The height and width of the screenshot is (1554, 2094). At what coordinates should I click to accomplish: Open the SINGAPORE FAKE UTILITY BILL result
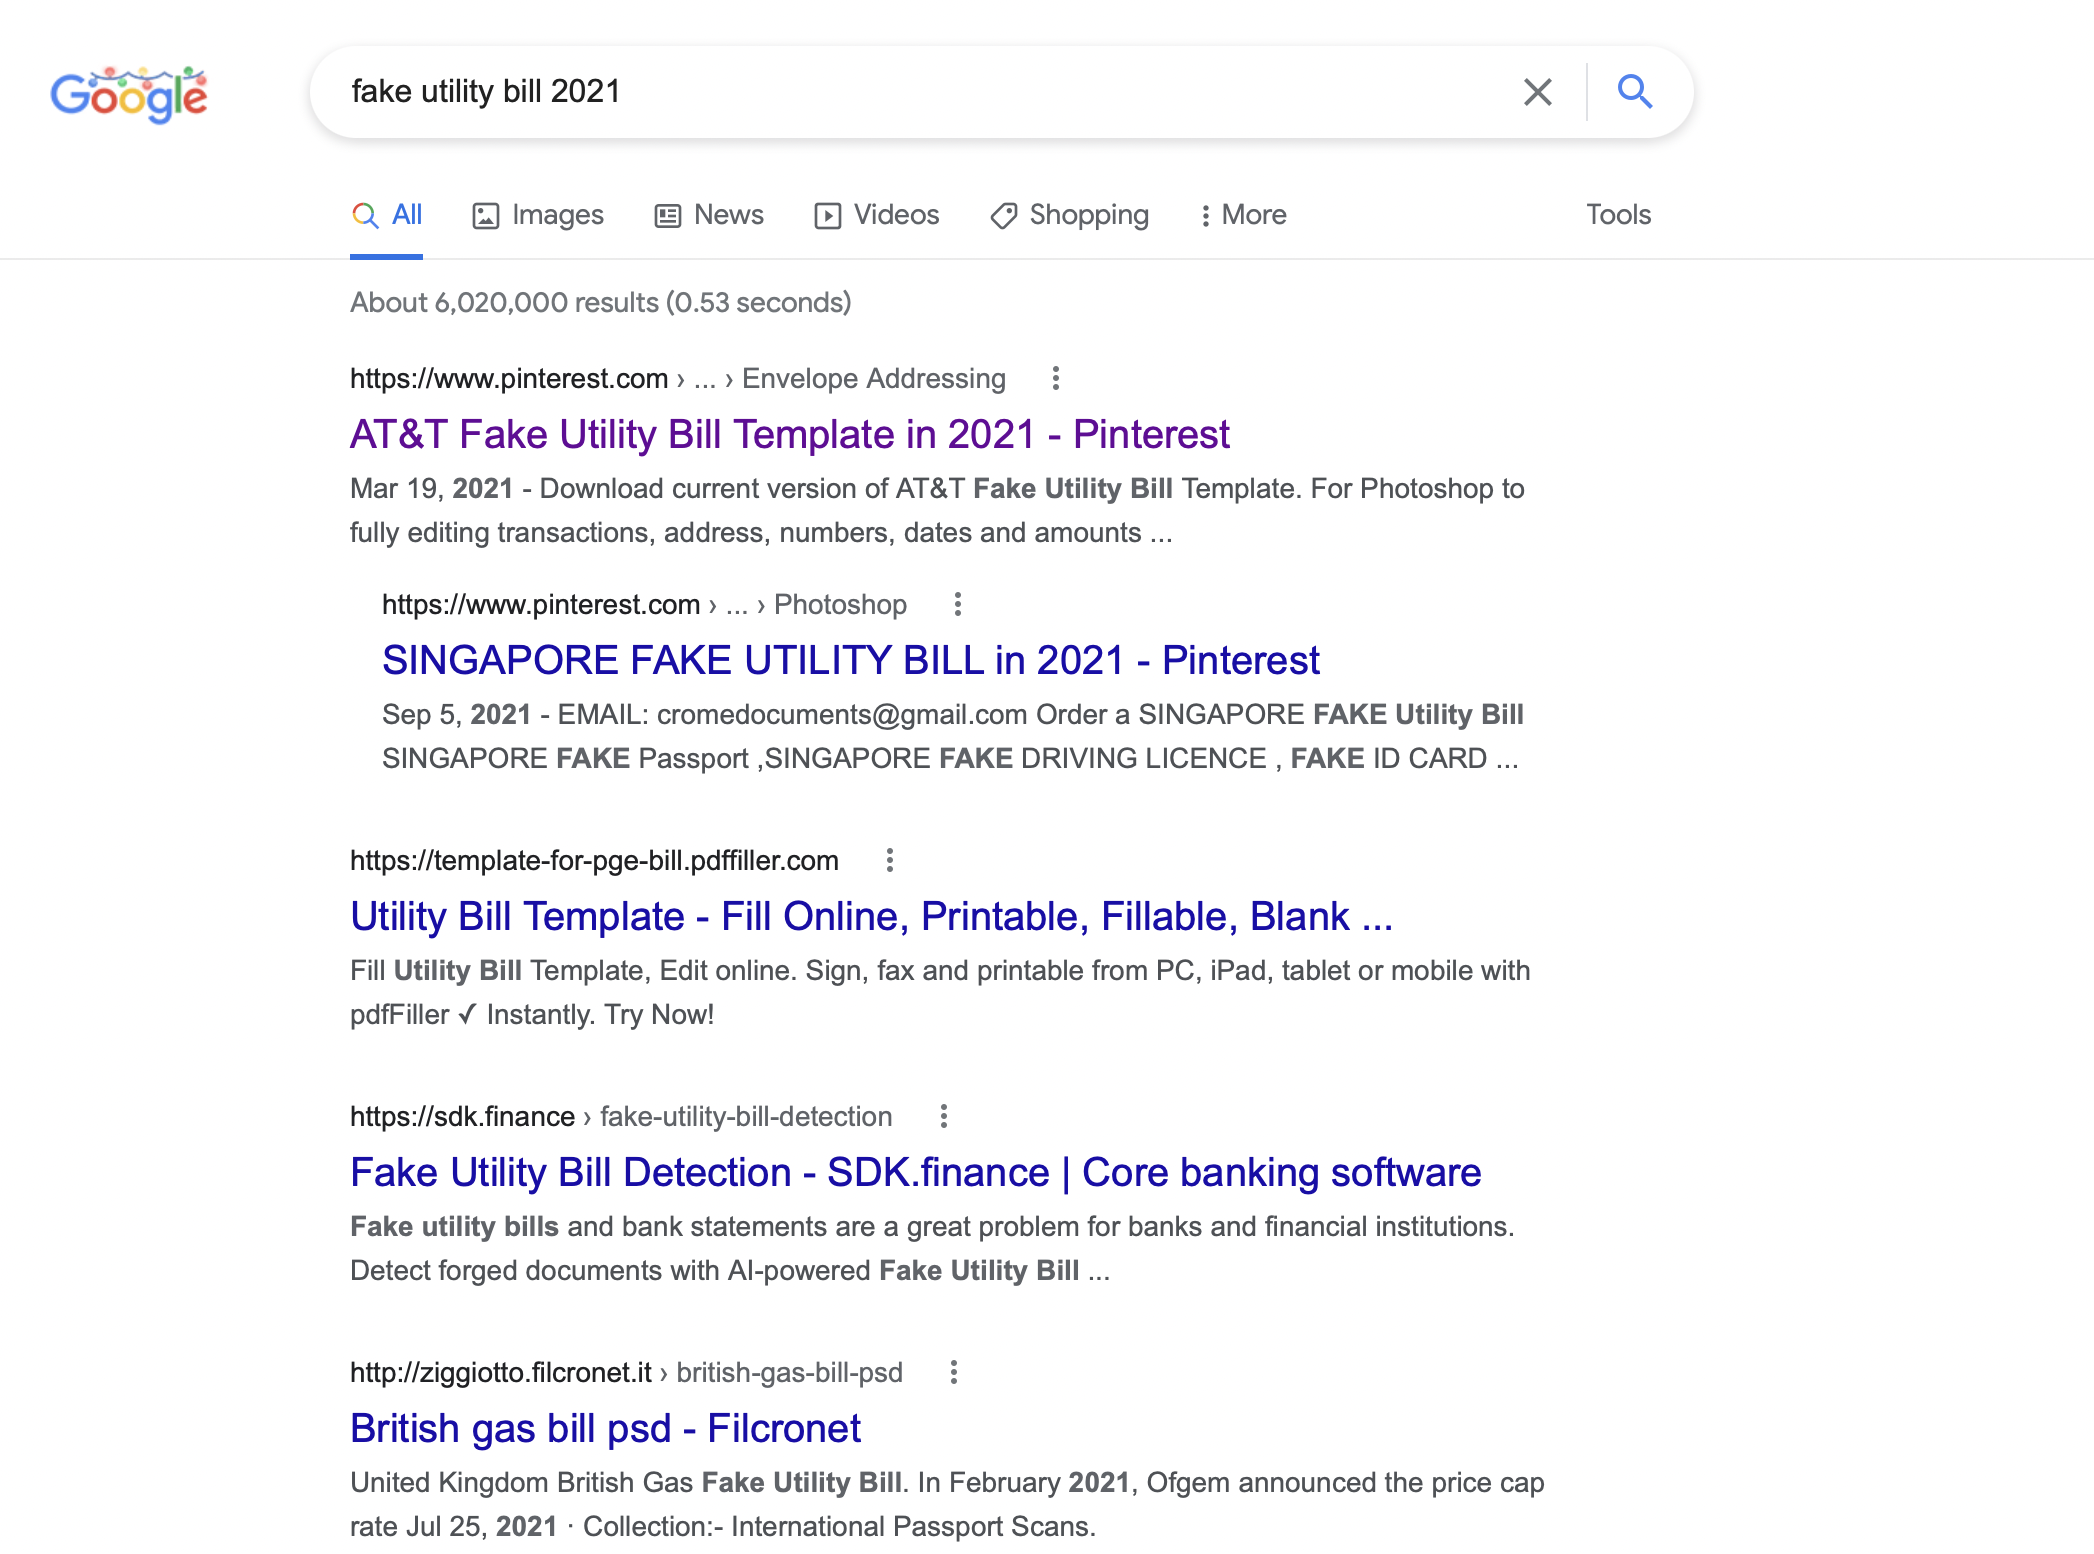coord(850,660)
